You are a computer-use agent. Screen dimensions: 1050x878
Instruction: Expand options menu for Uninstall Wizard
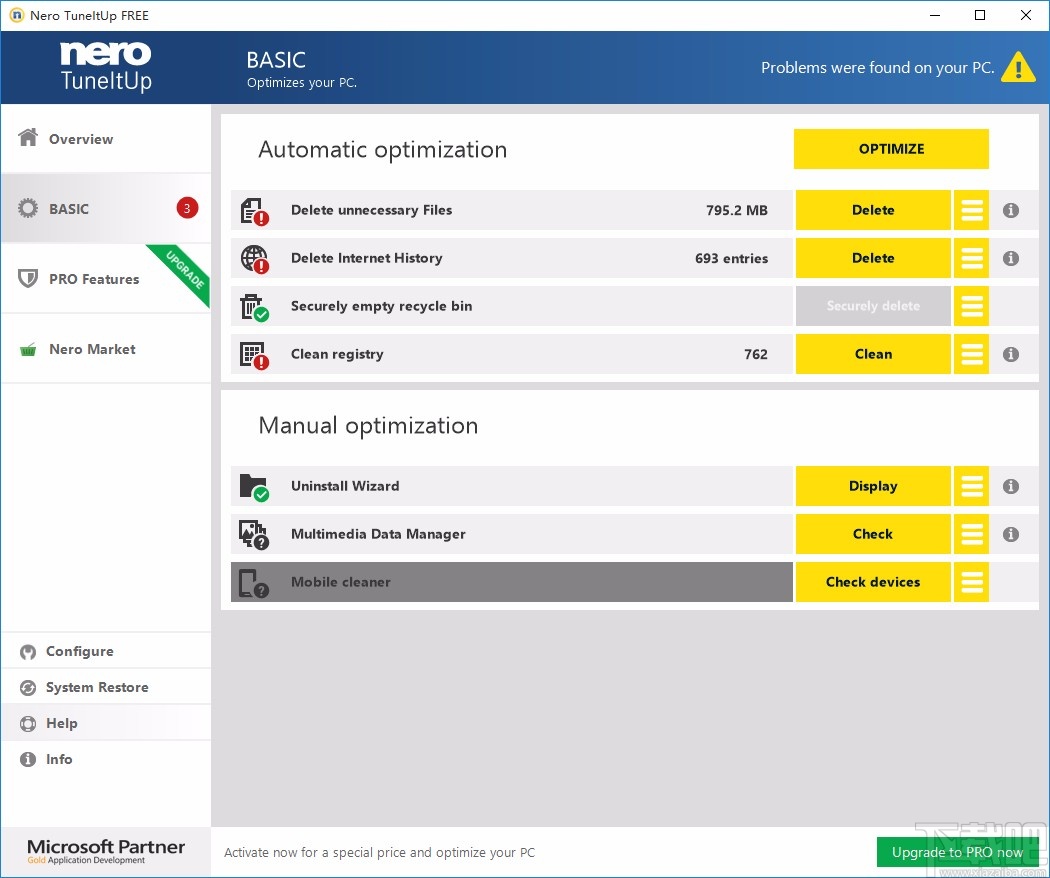972,486
